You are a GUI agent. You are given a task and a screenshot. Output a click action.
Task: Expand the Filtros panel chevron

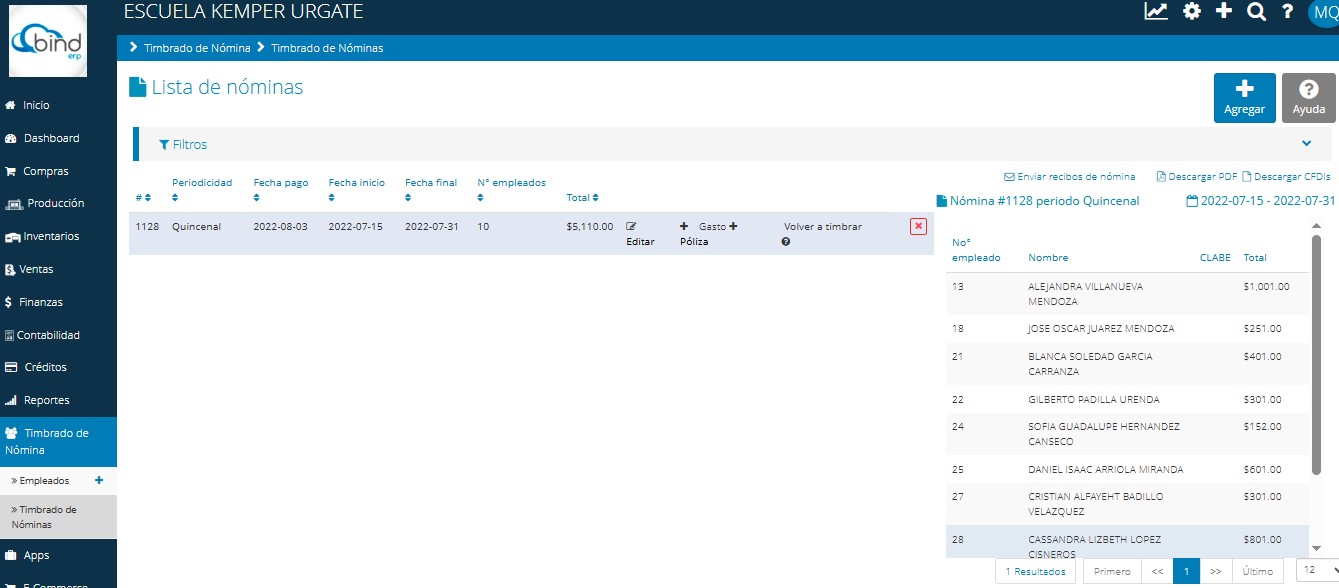[x=1307, y=144]
